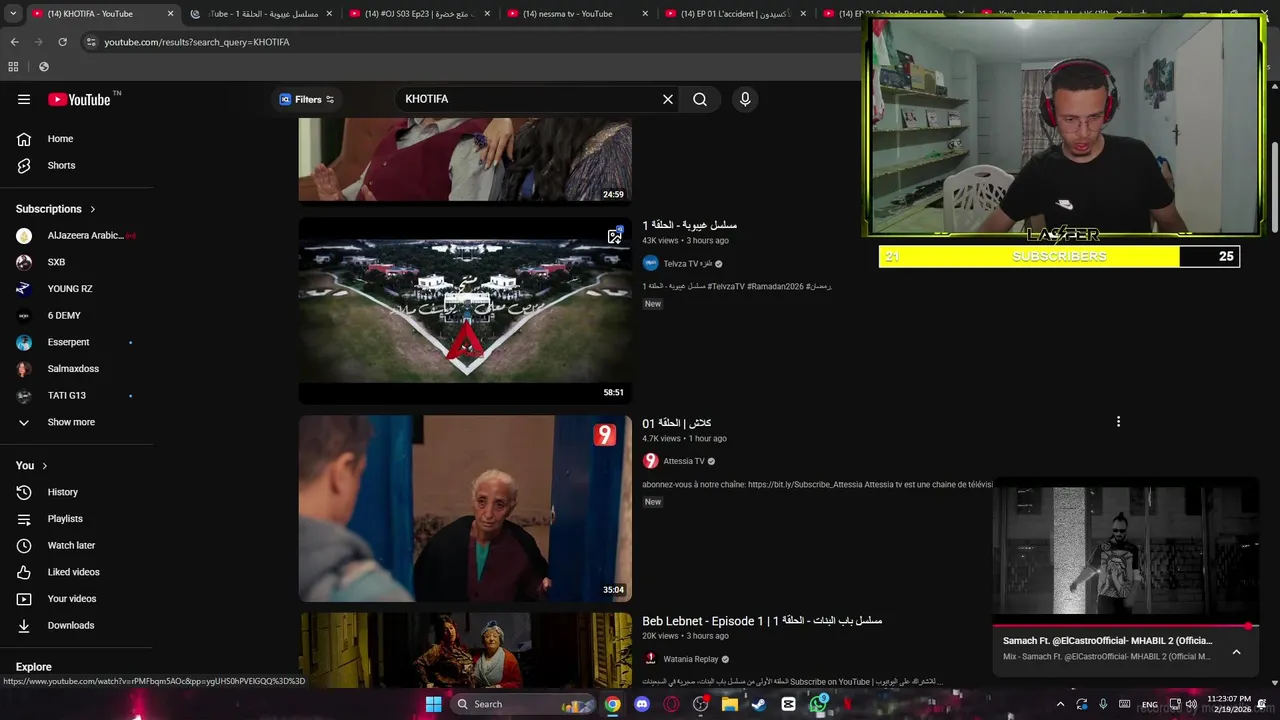Open more options for Attessia video
The width and height of the screenshot is (1280, 720).
click(x=1118, y=422)
